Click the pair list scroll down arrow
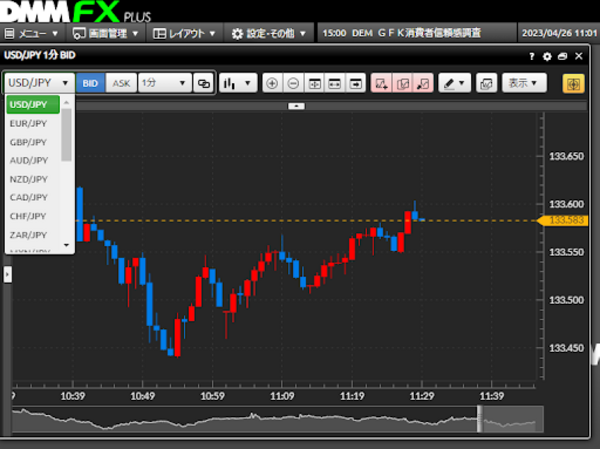This screenshot has height=449, width=600. [x=67, y=245]
